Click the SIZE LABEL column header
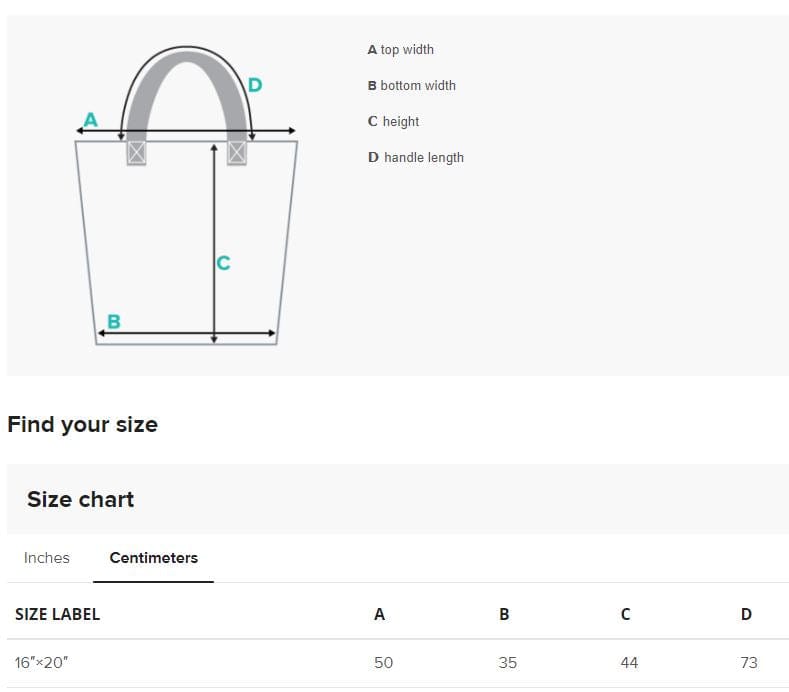Screen dimensions: 789x692 coord(57,614)
